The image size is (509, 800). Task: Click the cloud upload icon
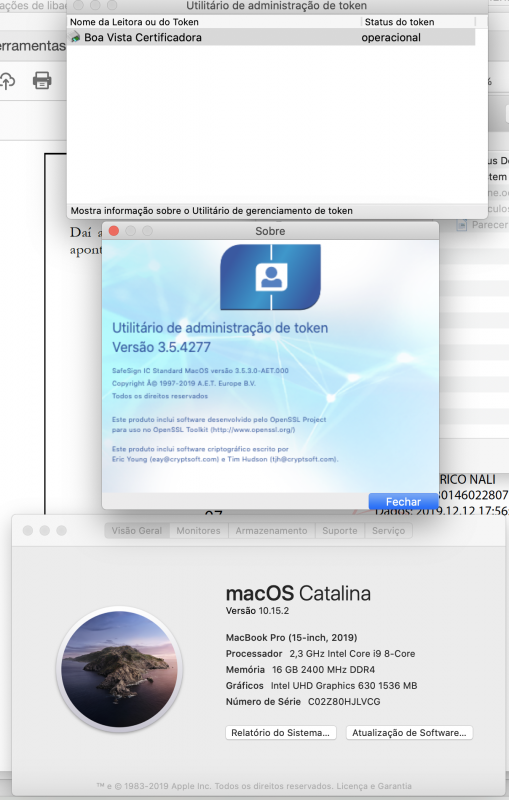[x=7, y=81]
